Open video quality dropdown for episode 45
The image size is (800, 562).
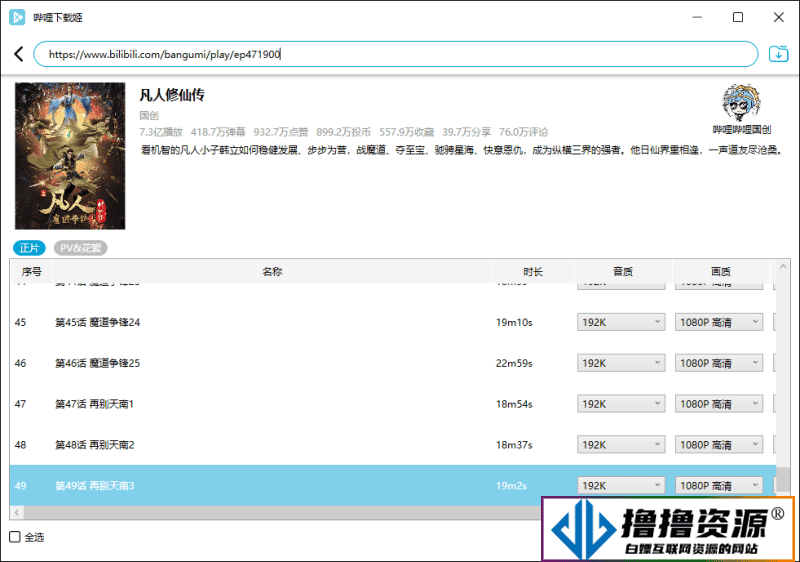[719, 322]
